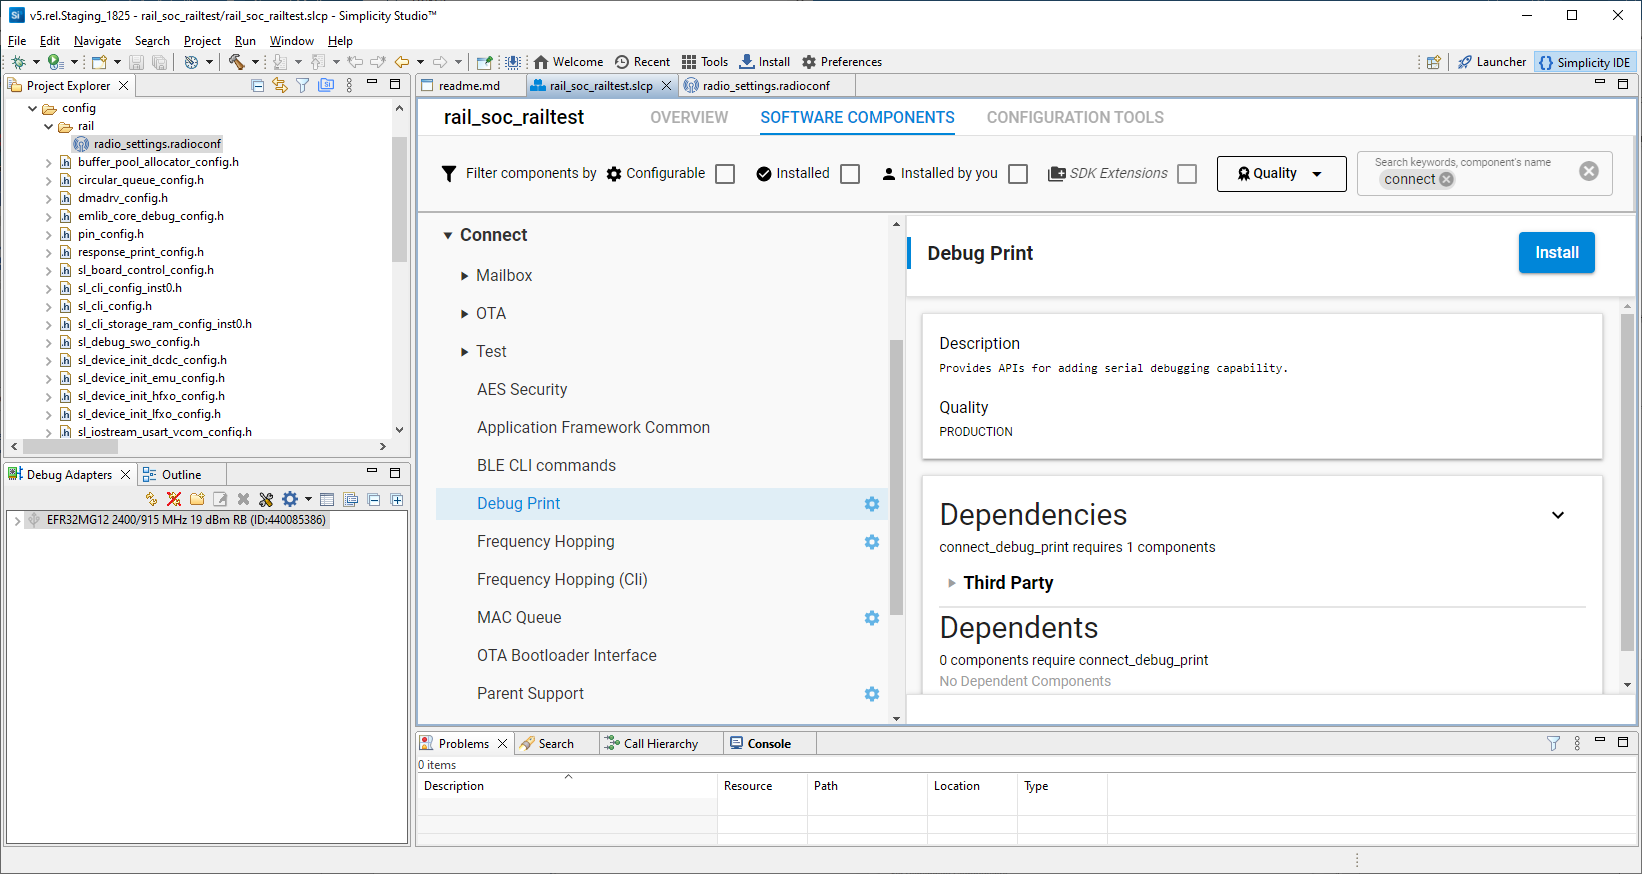Viewport: 1642px width, 874px height.
Task: Install the Debug Print component
Action: (1556, 253)
